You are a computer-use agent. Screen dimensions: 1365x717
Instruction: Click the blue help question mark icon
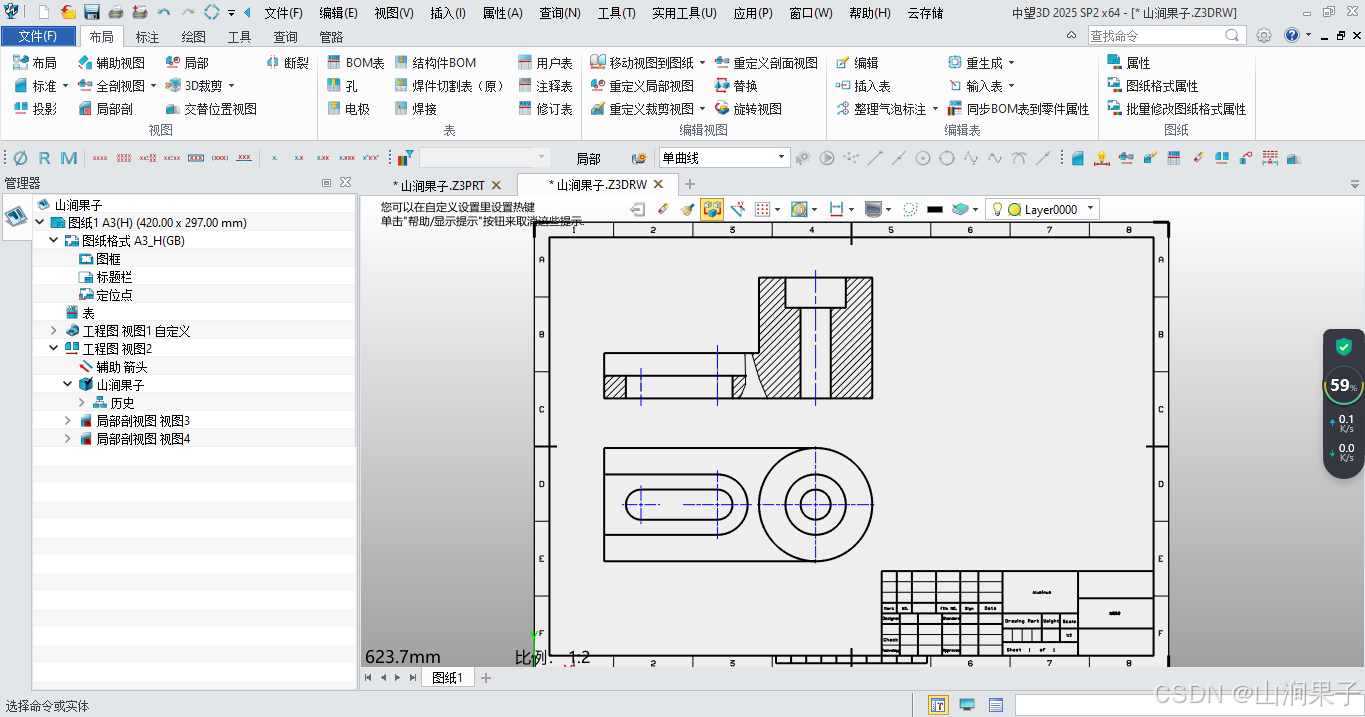1292,35
